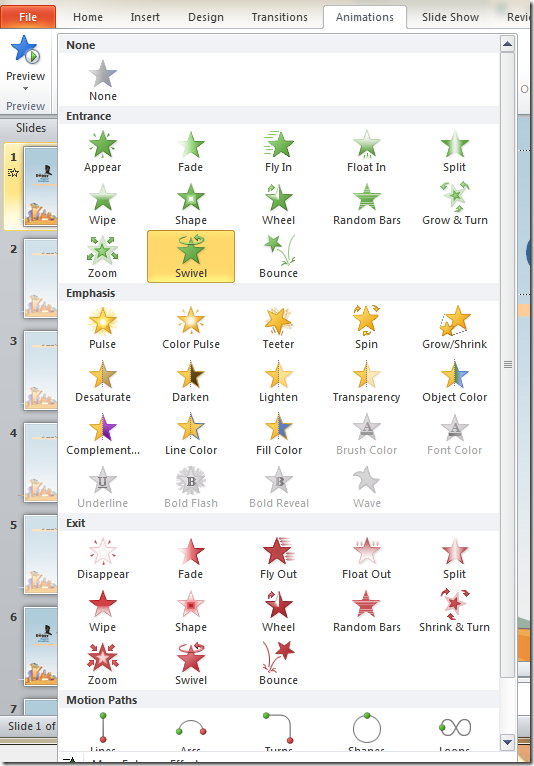The width and height of the screenshot is (534, 766).
Task: Click the gallery scroll down arrow
Action: (508, 743)
